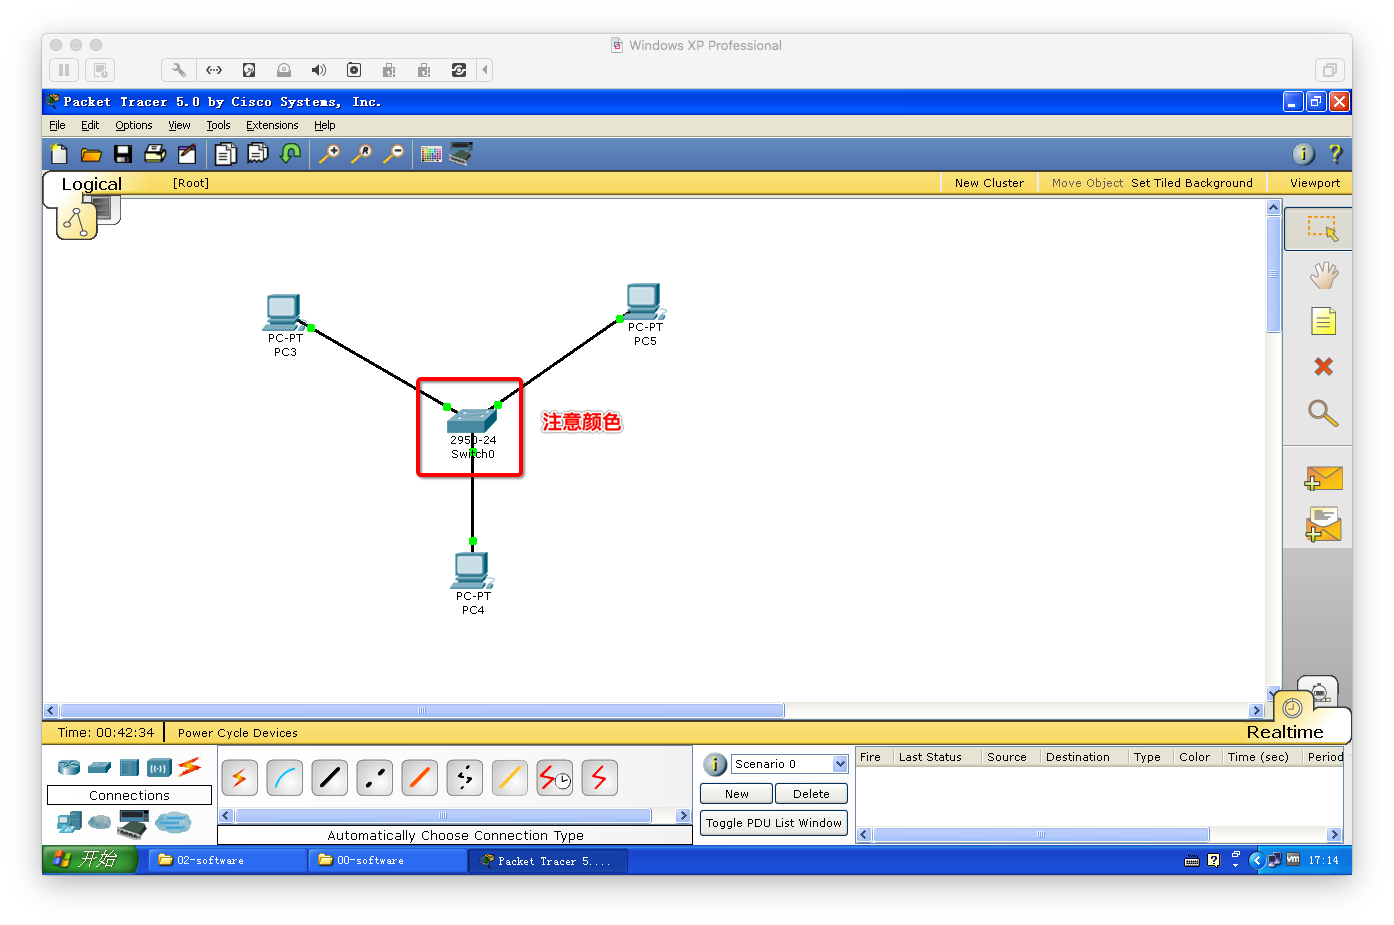Switch to the Realtime mode tab
The image size is (1394, 925).
pyautogui.click(x=1284, y=732)
